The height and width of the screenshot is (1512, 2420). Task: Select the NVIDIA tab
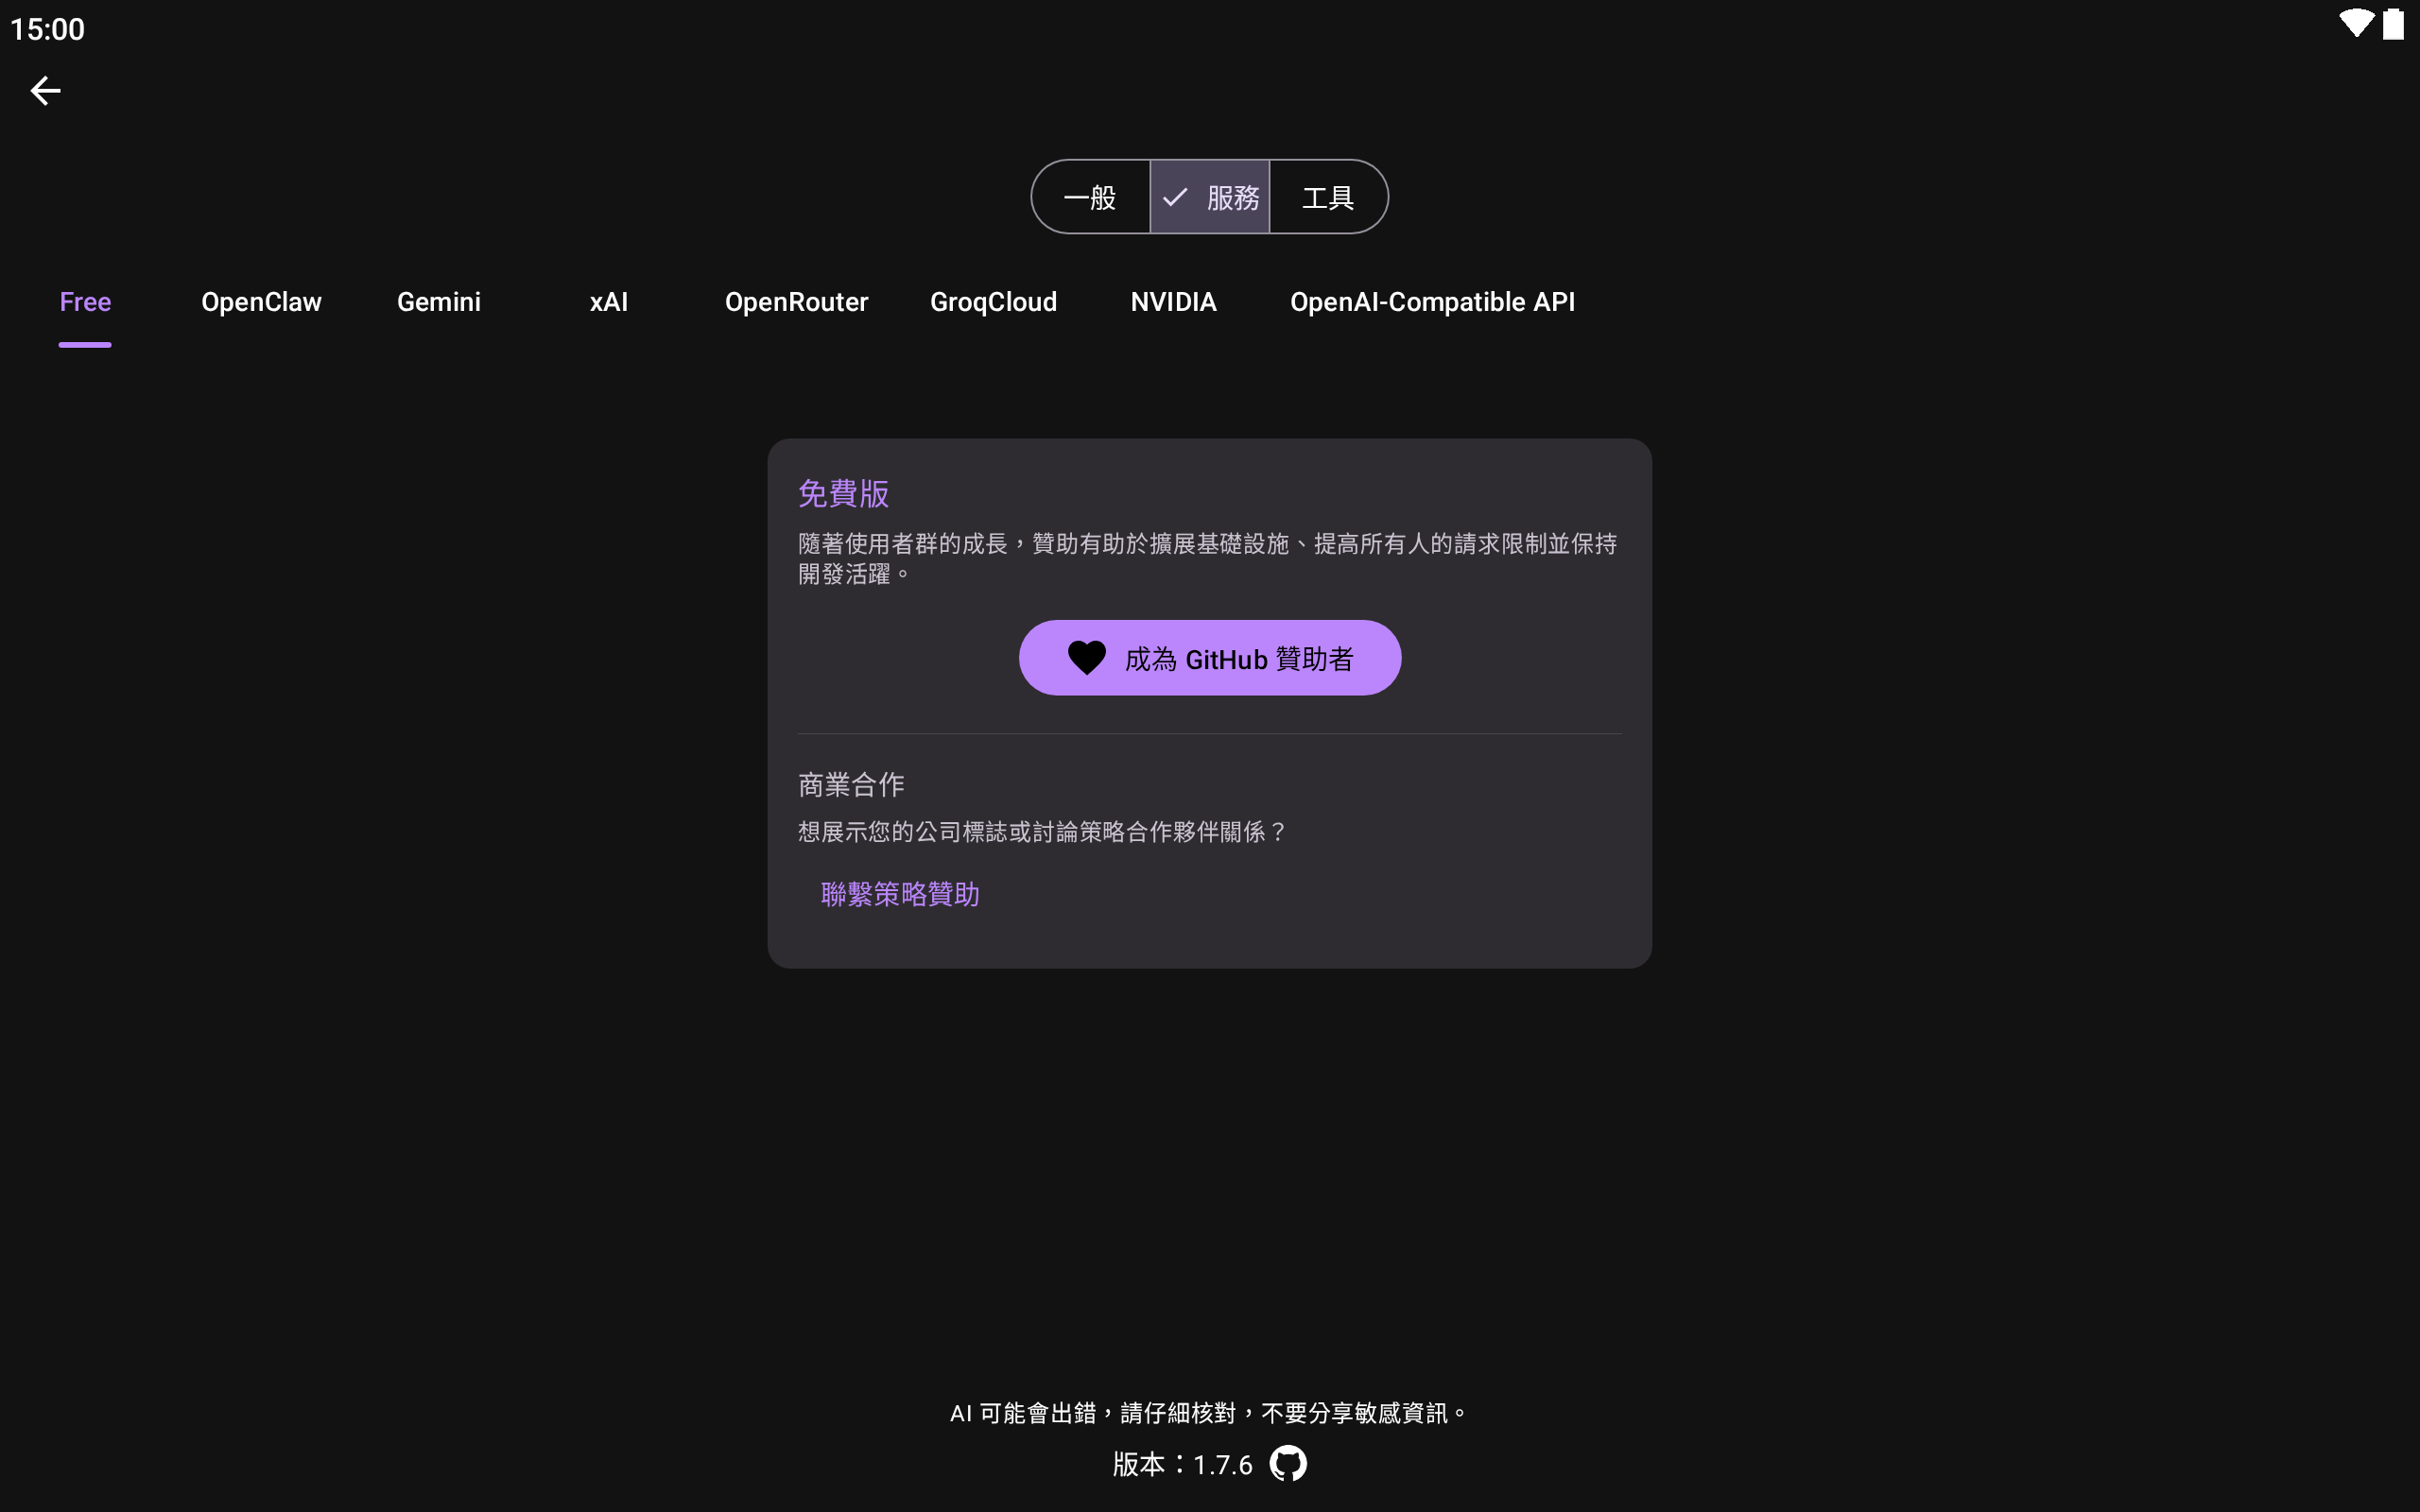(1173, 302)
